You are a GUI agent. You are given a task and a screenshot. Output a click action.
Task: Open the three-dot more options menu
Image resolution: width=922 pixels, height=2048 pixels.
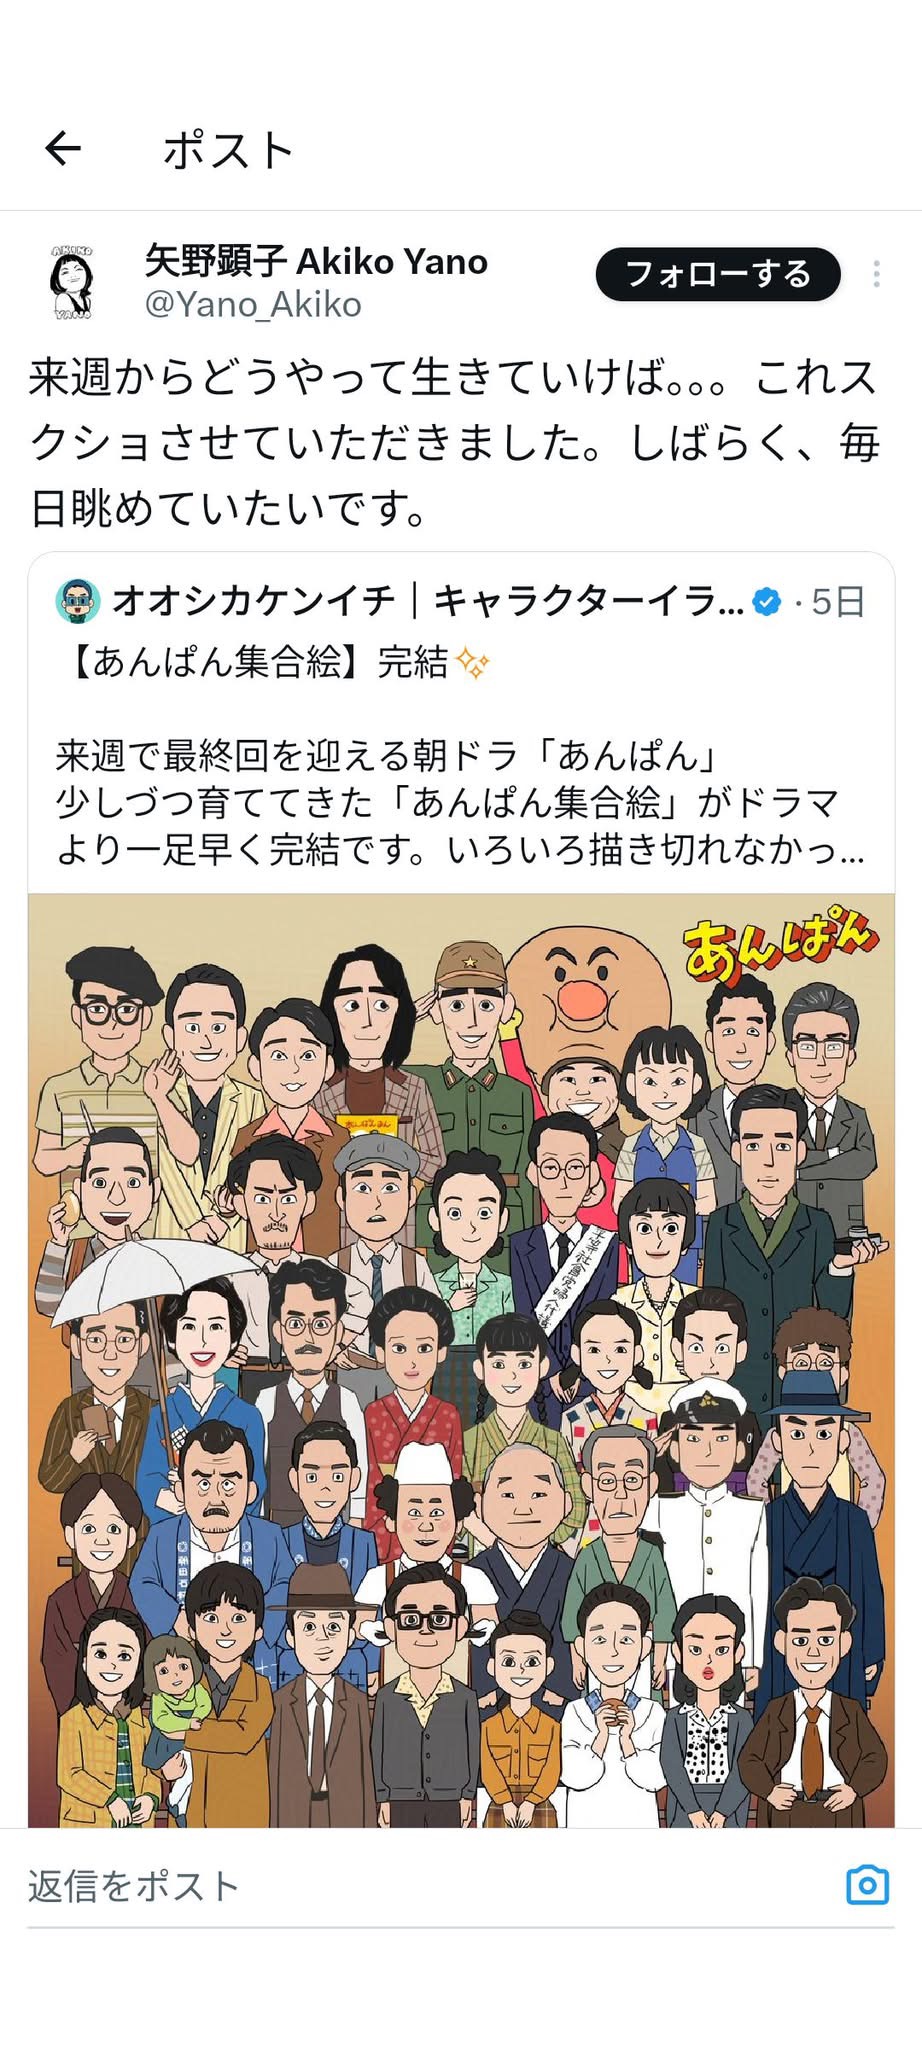point(876,274)
